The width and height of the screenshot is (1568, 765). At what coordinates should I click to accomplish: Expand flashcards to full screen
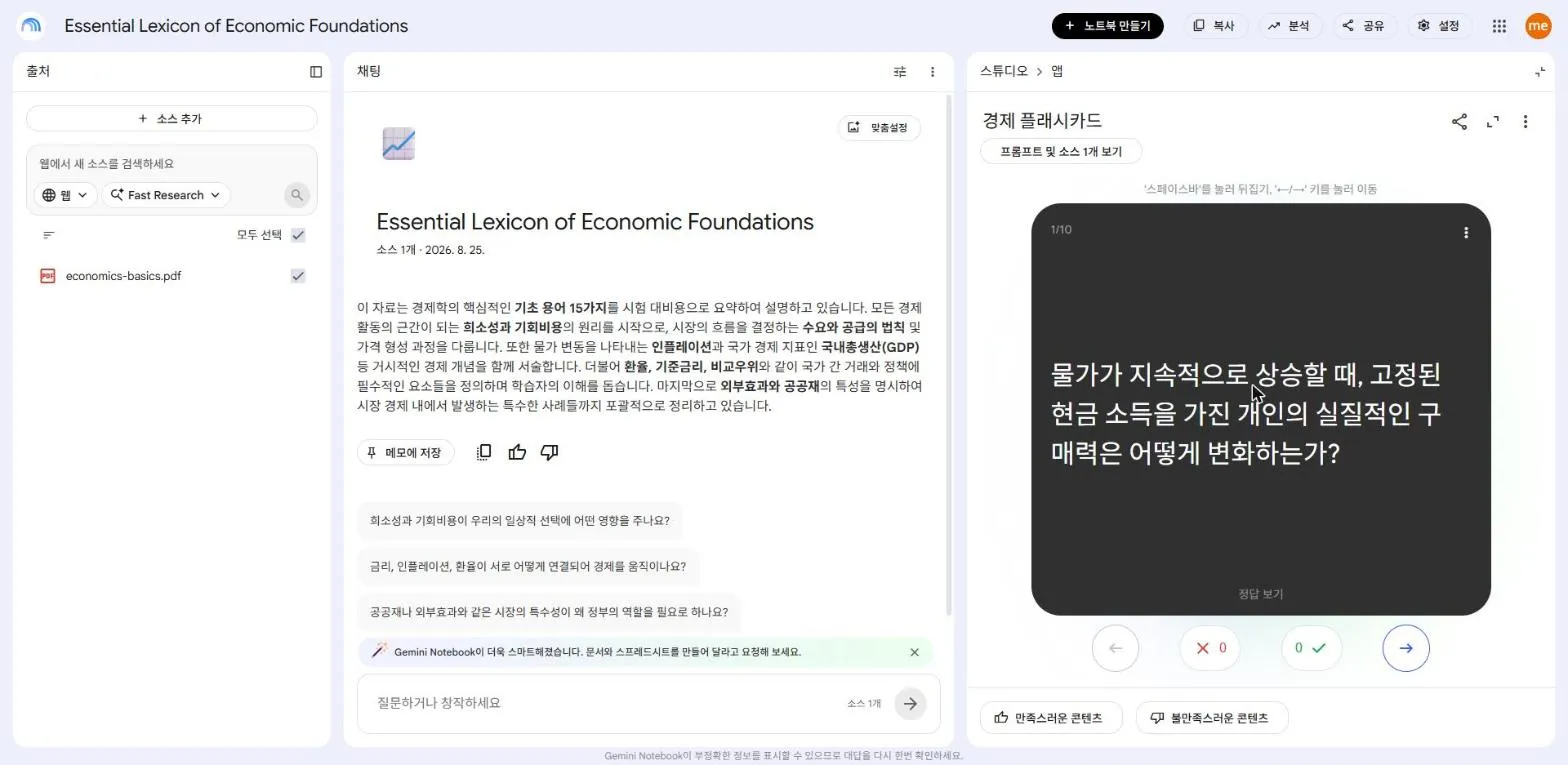1493,121
